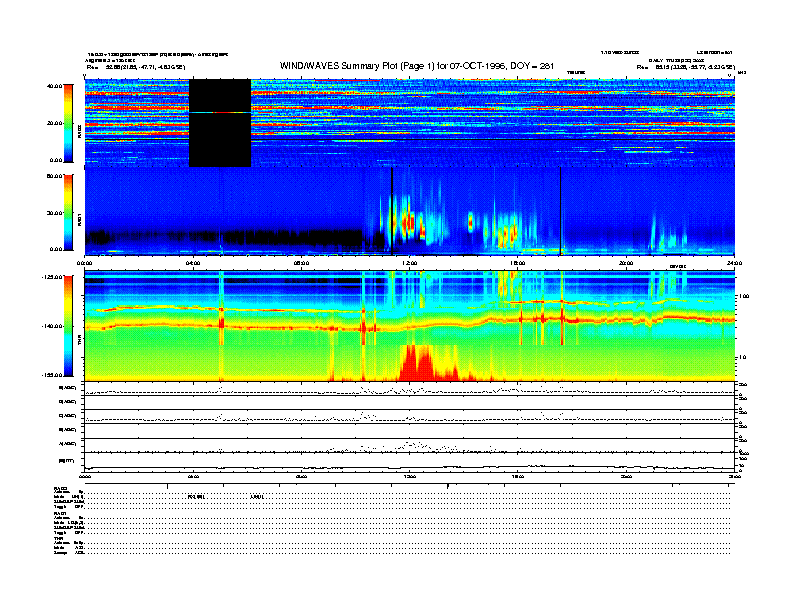Screen dimensions: 792x612
Task: Click the black vertical line before 12:00 in the RAD1 panel
Action: 391,211
